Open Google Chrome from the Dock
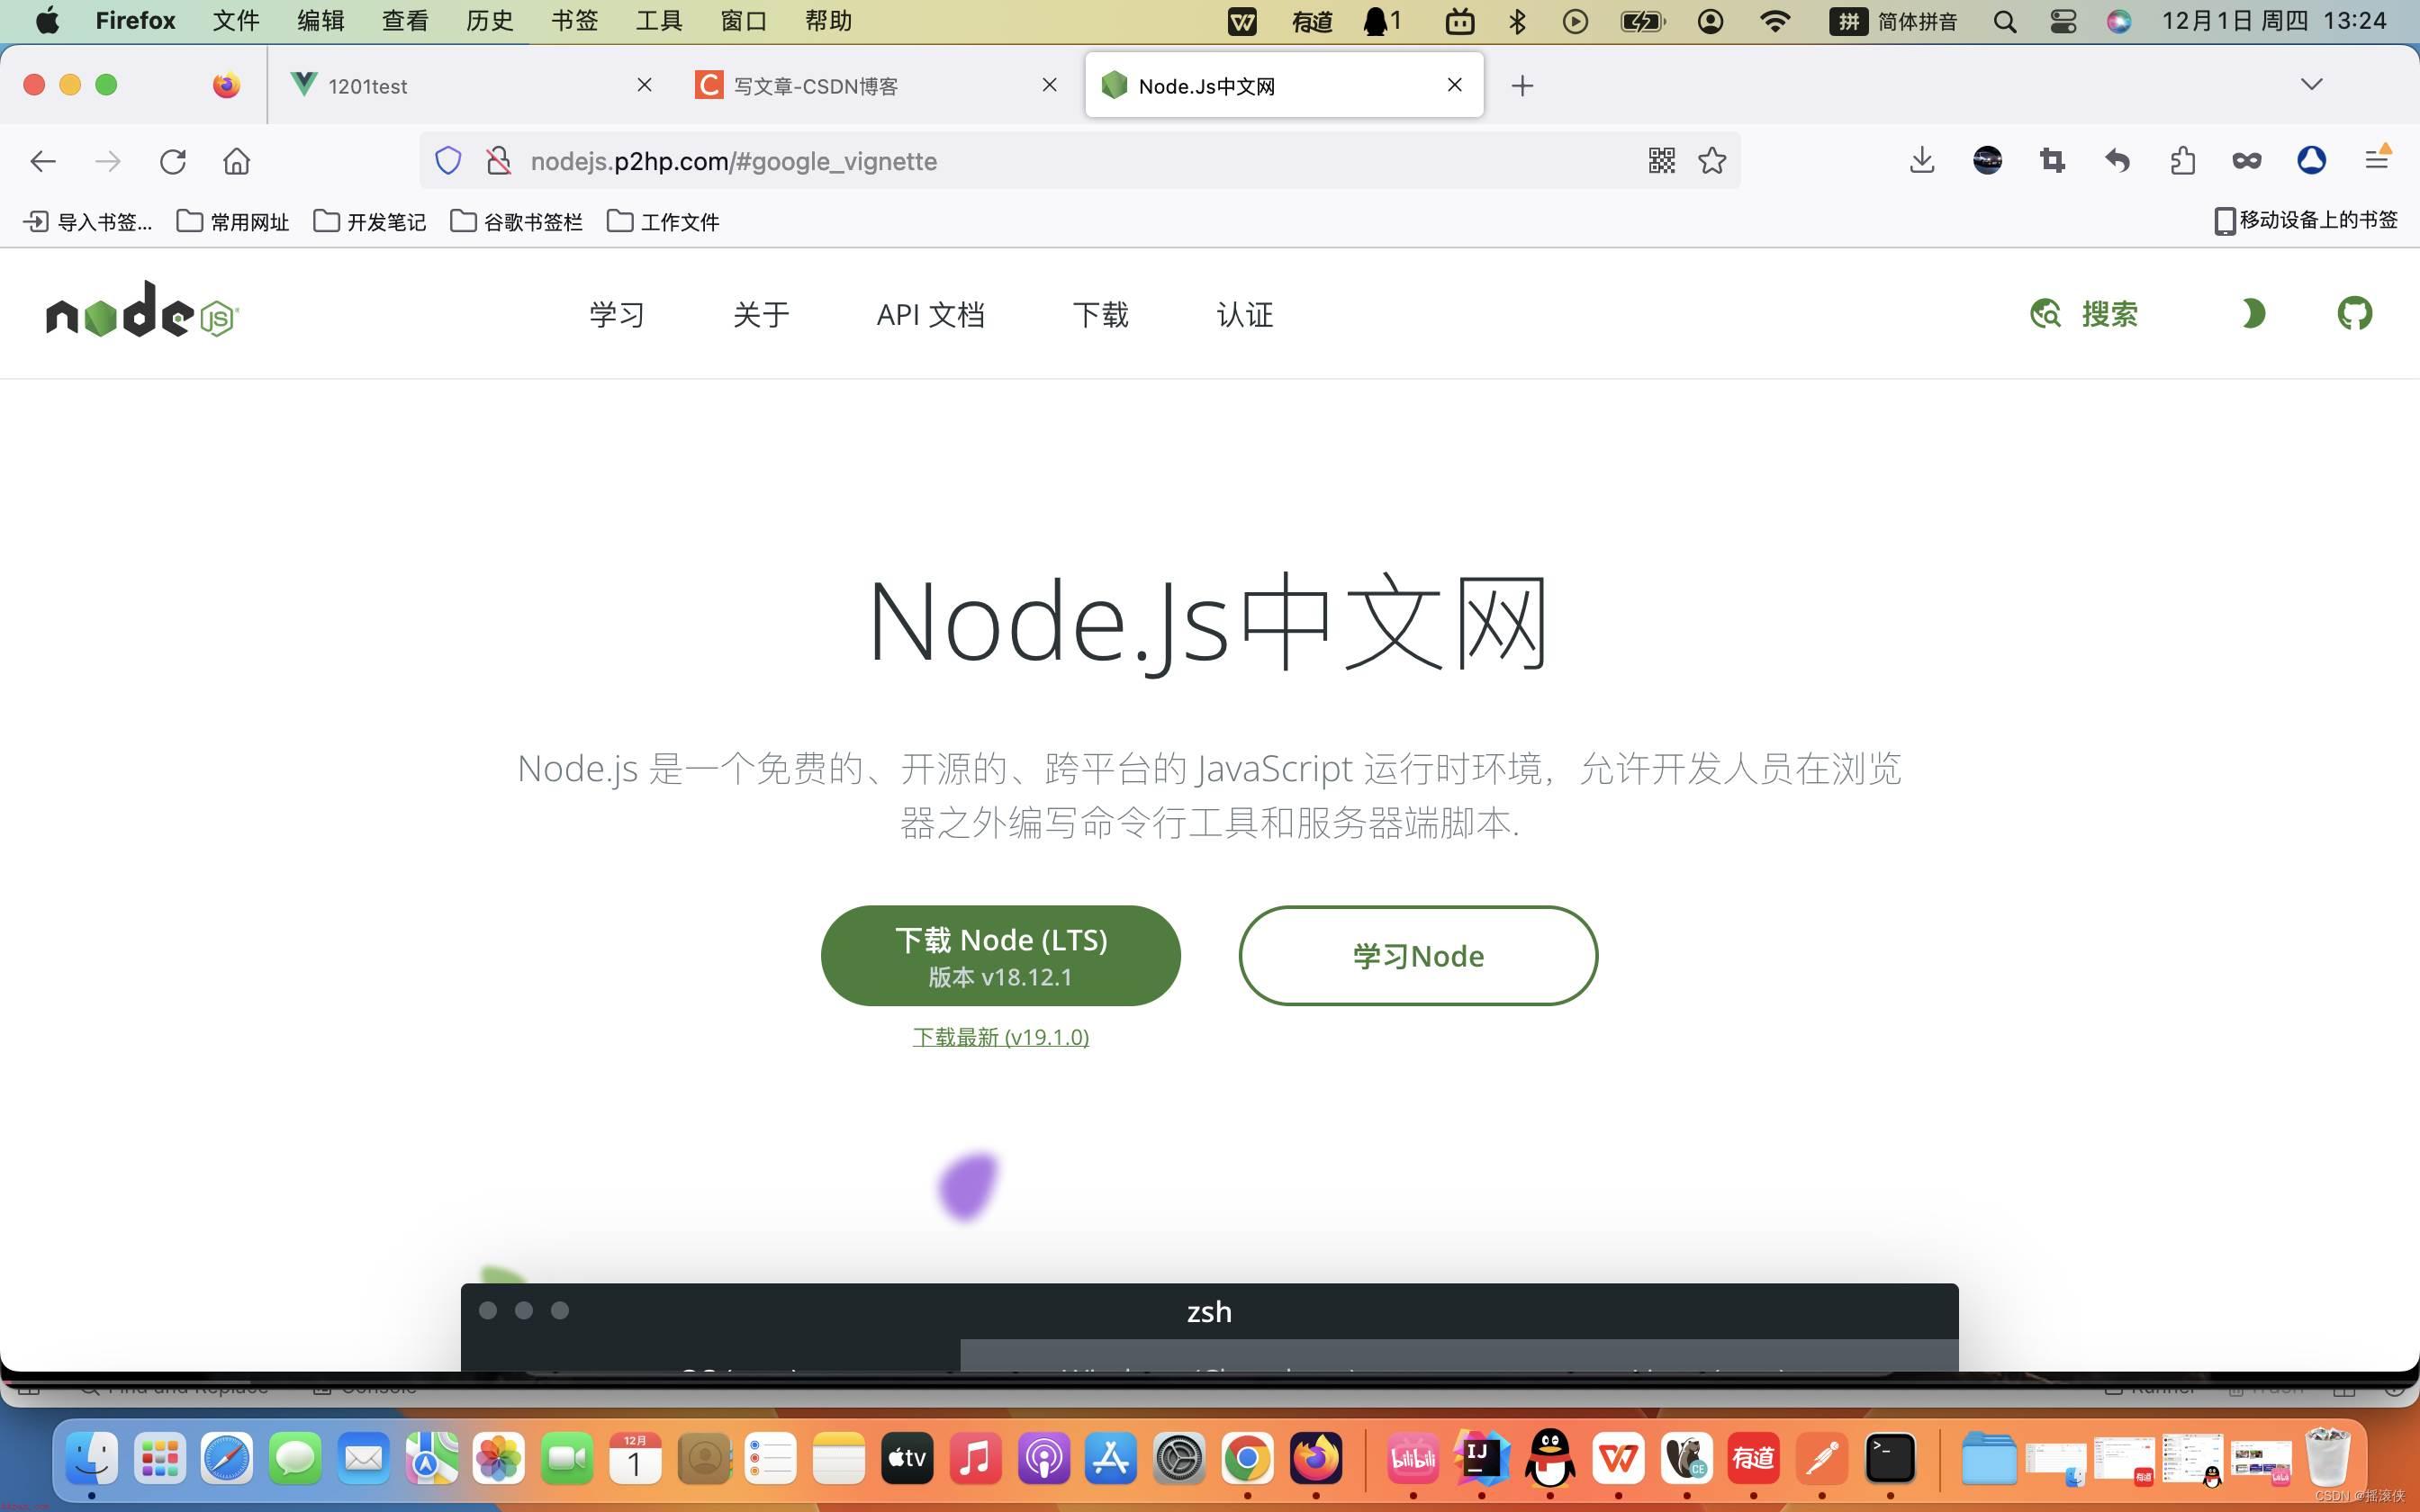Image resolution: width=2420 pixels, height=1512 pixels. point(1247,1459)
